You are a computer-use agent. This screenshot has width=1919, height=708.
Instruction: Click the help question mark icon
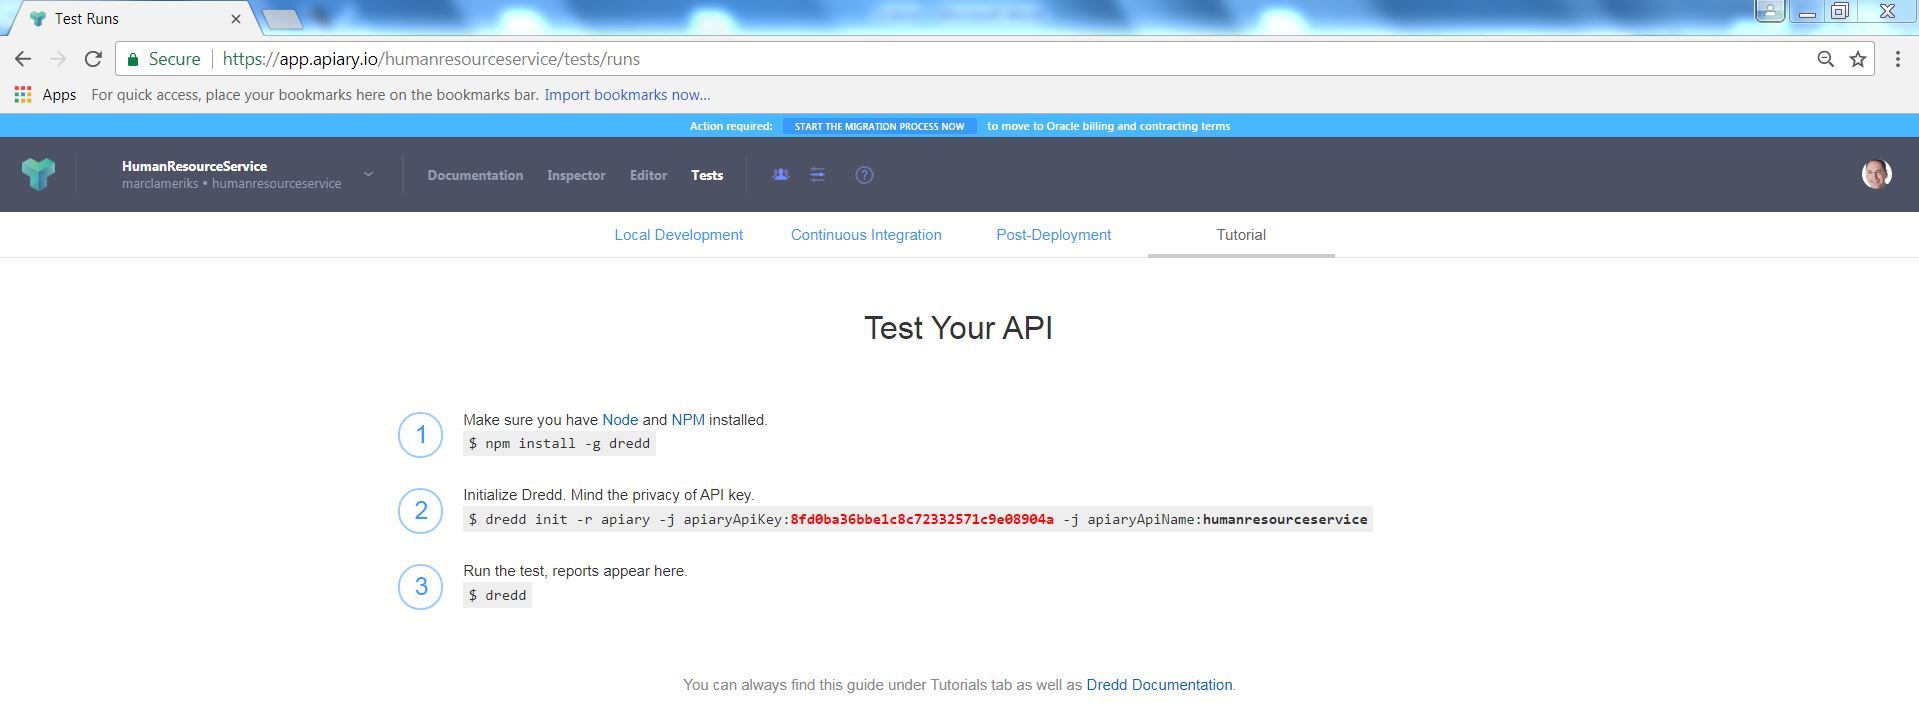(x=865, y=175)
